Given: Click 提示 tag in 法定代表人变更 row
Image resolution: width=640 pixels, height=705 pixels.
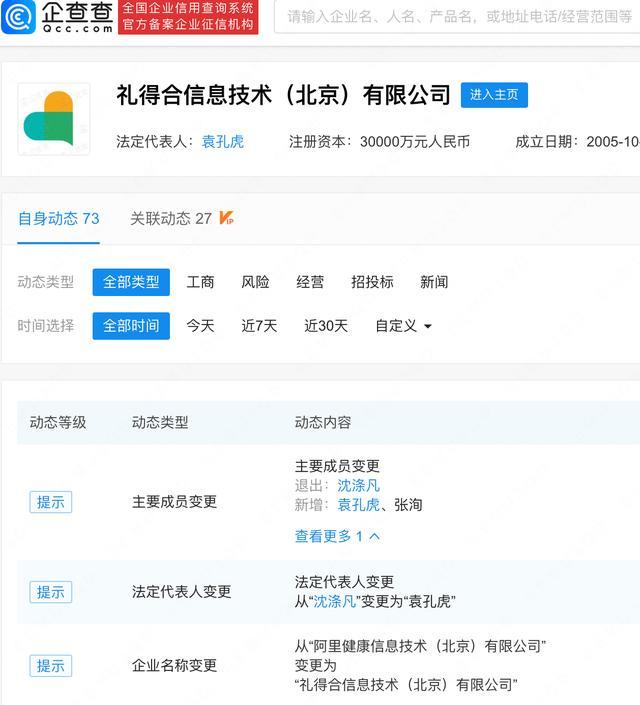Looking at the screenshot, I should (51, 592).
